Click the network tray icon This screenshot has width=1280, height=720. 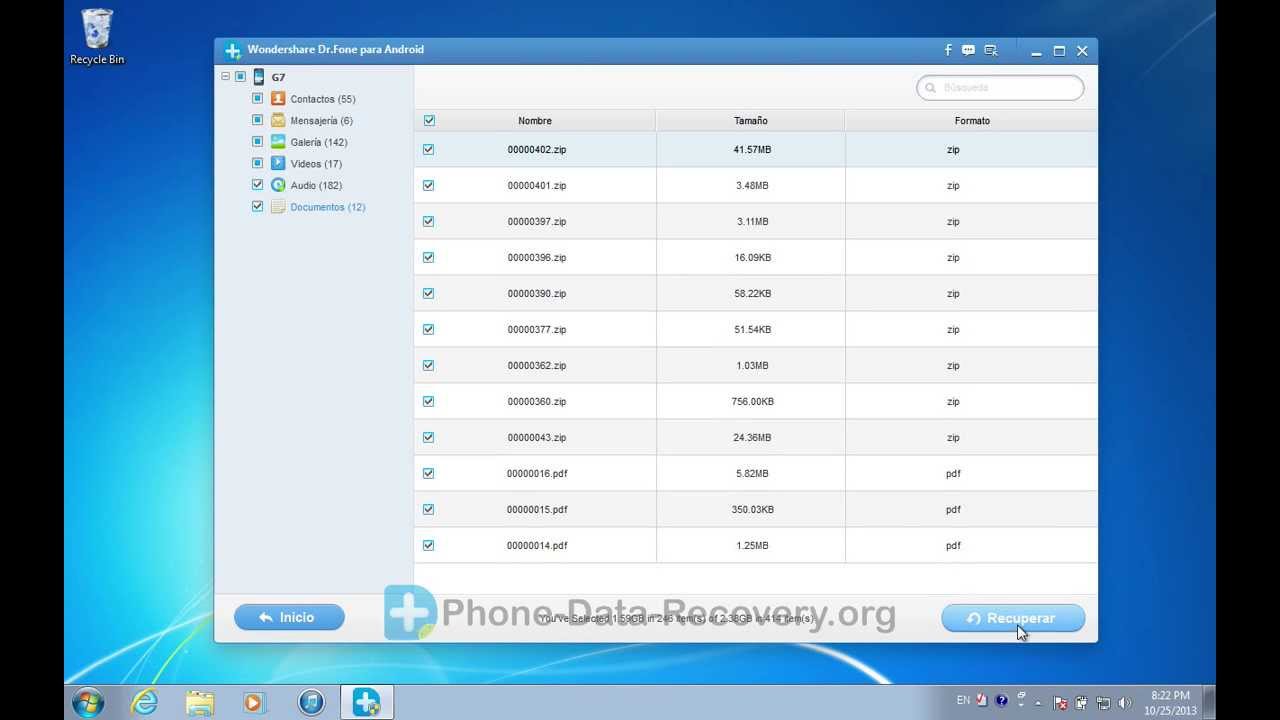click(x=1103, y=702)
